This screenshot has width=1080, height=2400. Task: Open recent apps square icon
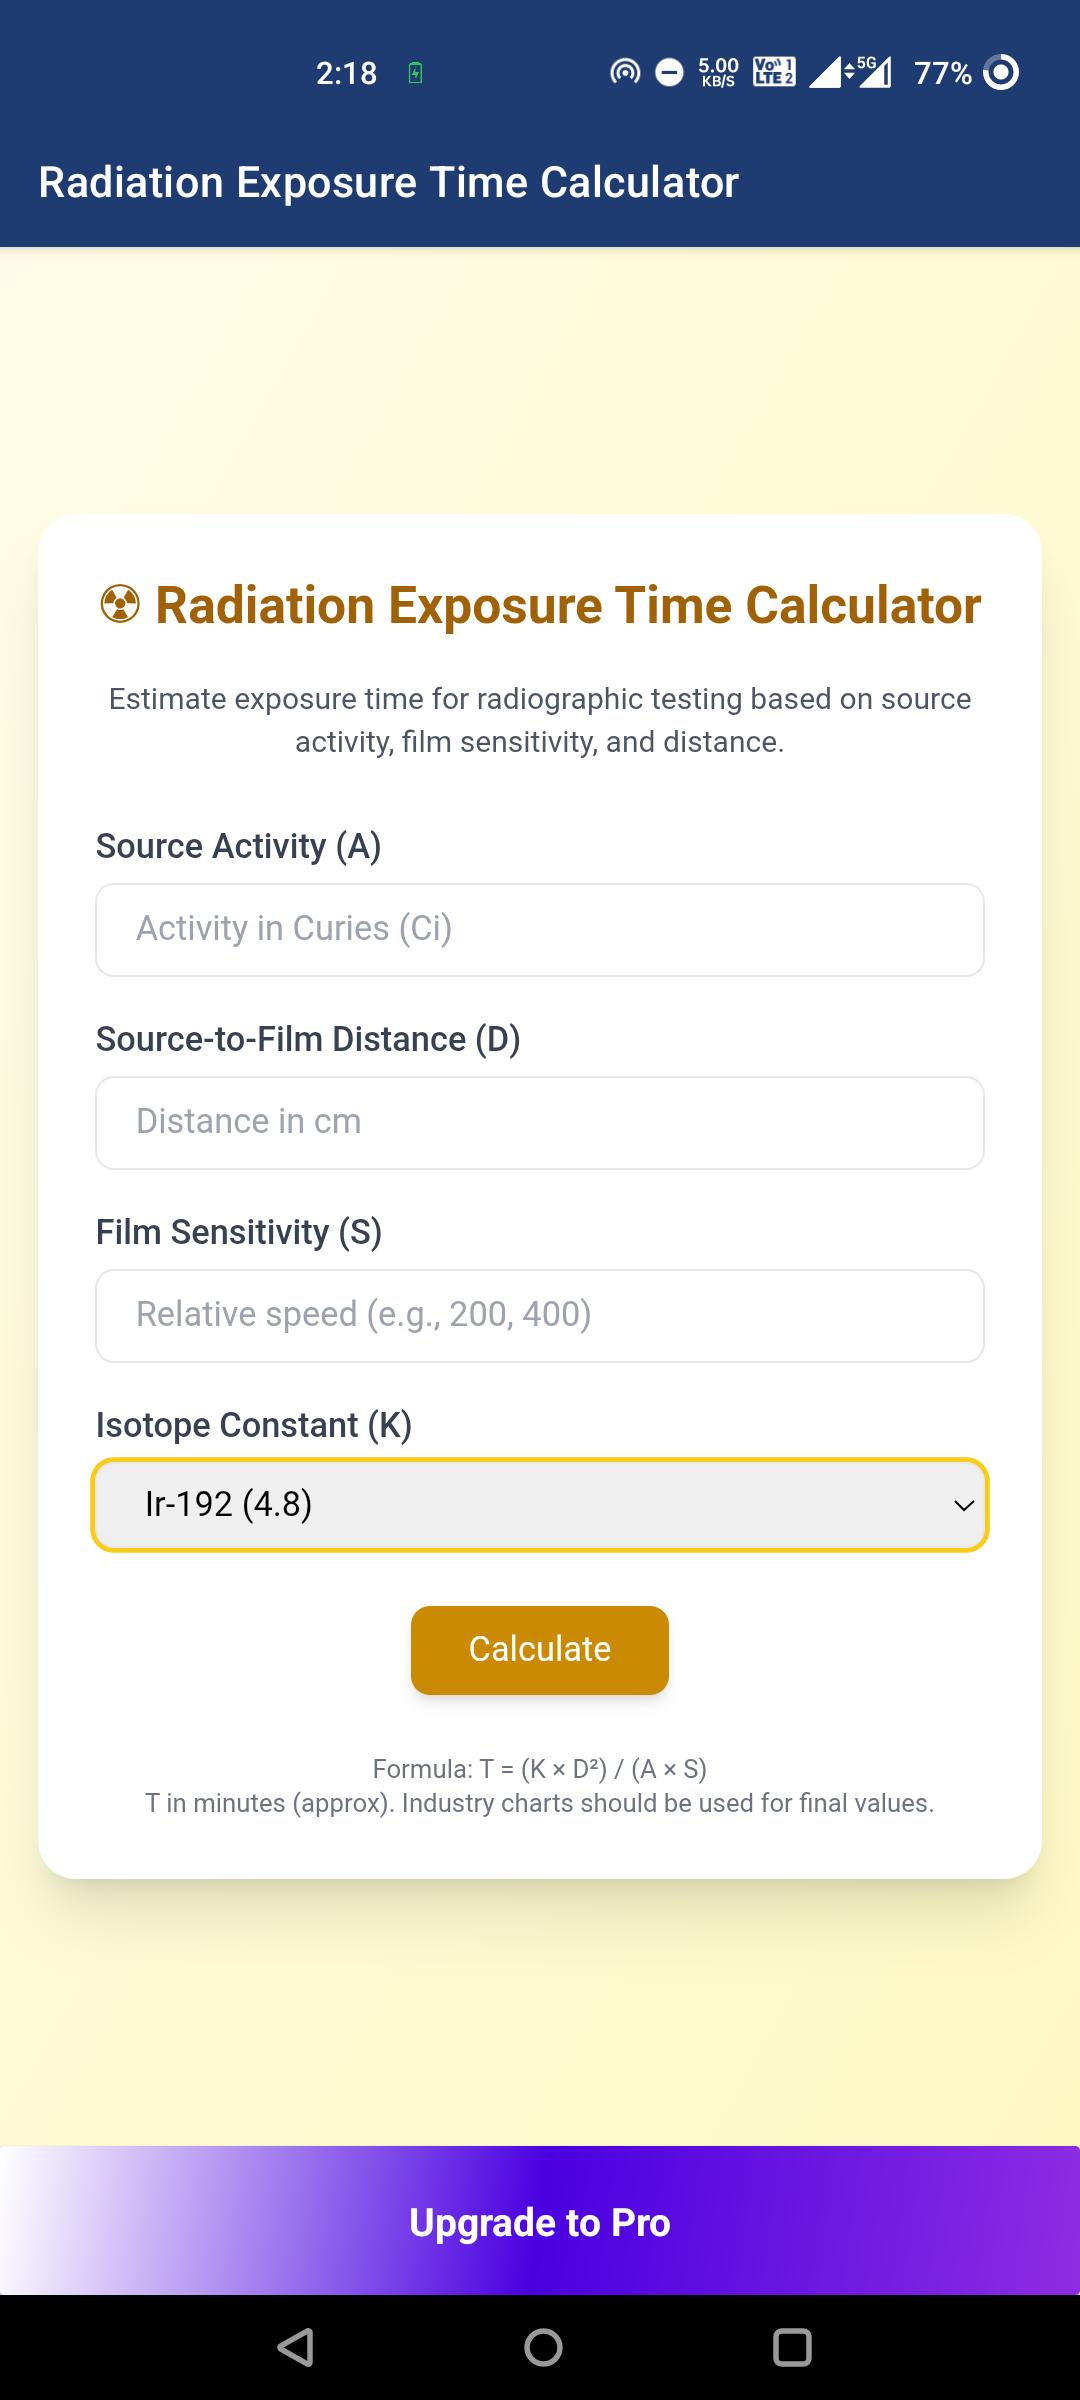coord(792,2347)
